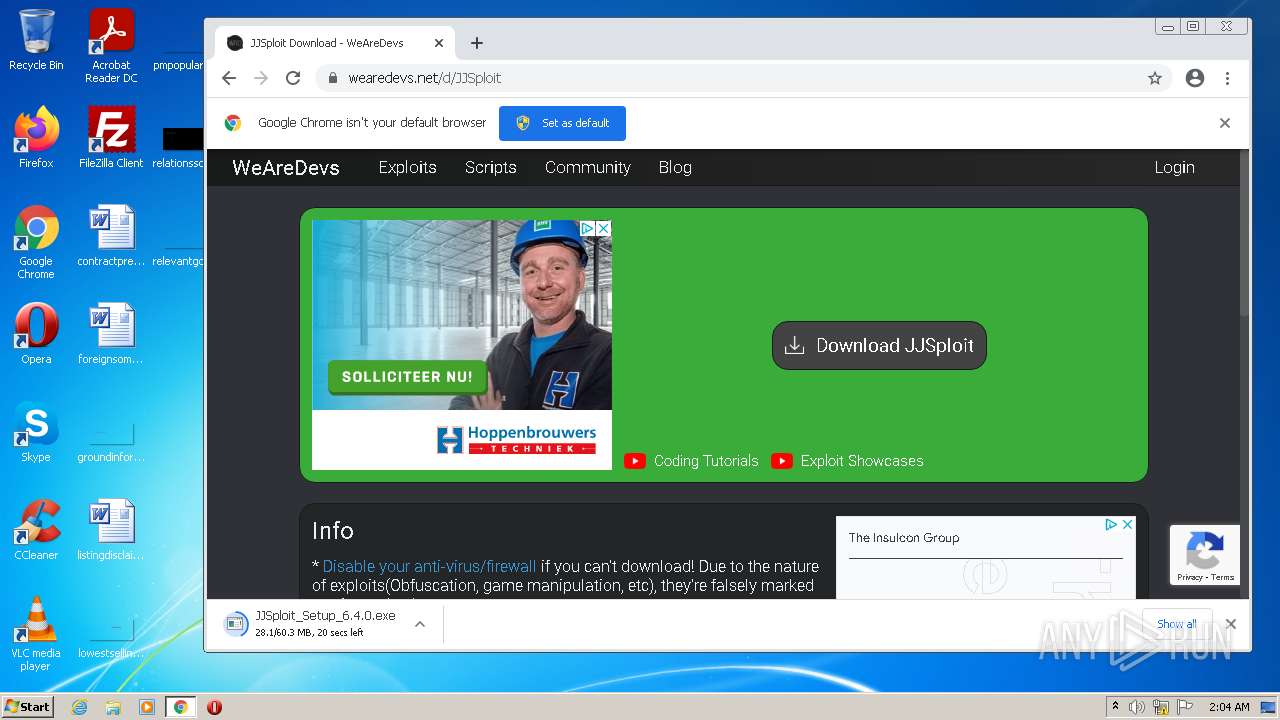Open a new tab with the plus button
Screen dimensions: 1280x720
pyautogui.click(x=477, y=43)
